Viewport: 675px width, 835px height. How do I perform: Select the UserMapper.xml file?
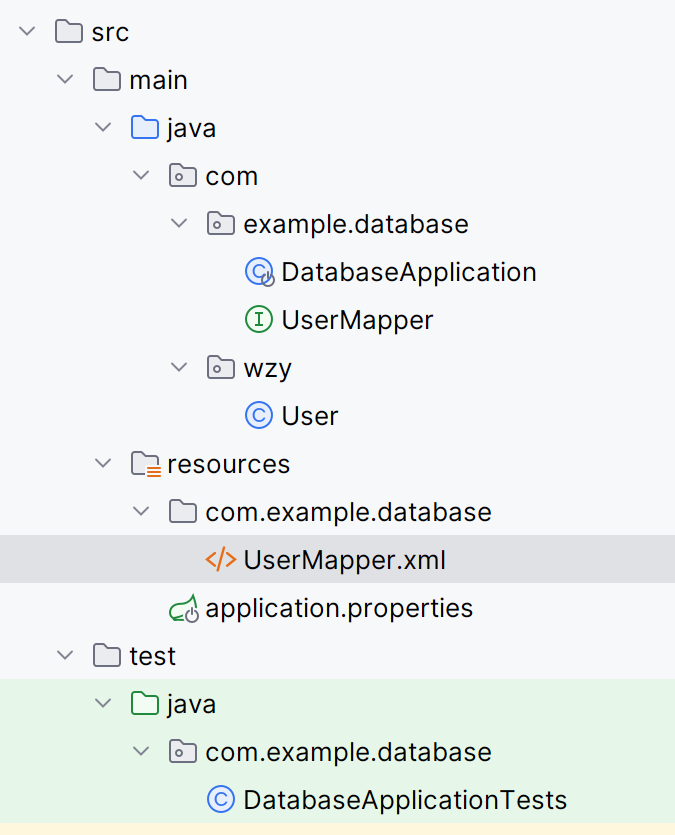[344, 560]
